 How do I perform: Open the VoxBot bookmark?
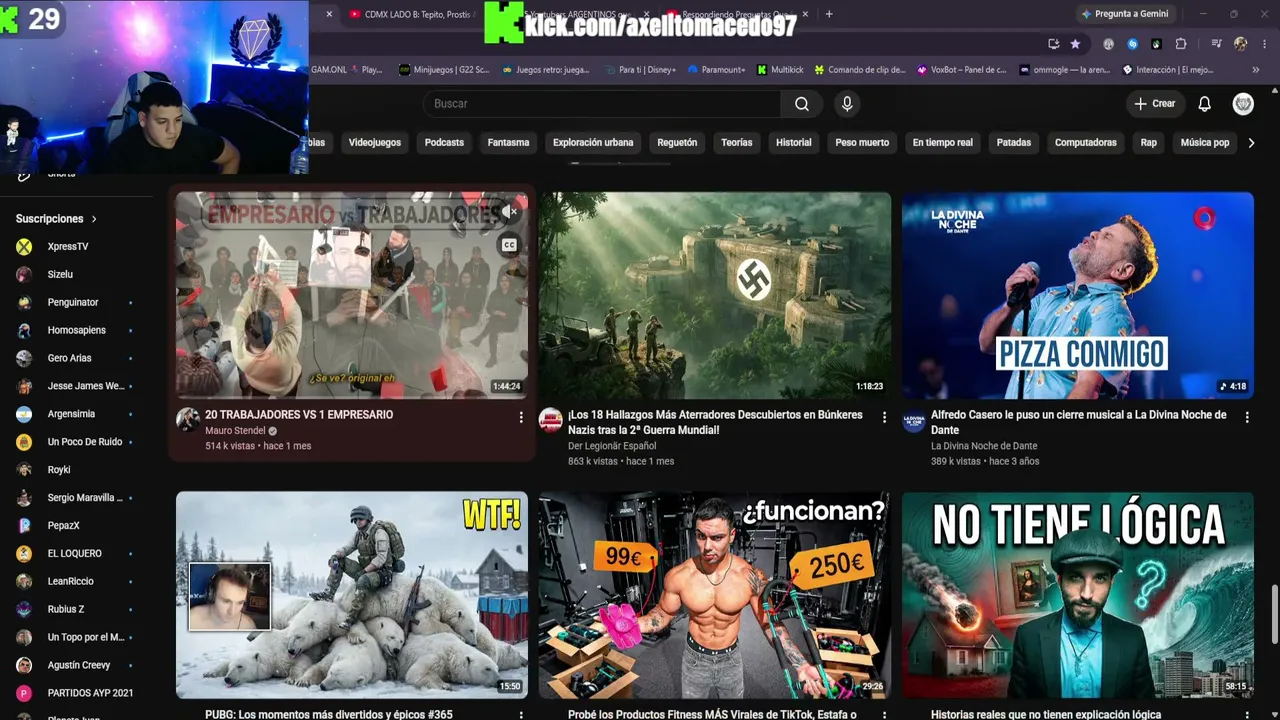[x=962, y=70]
